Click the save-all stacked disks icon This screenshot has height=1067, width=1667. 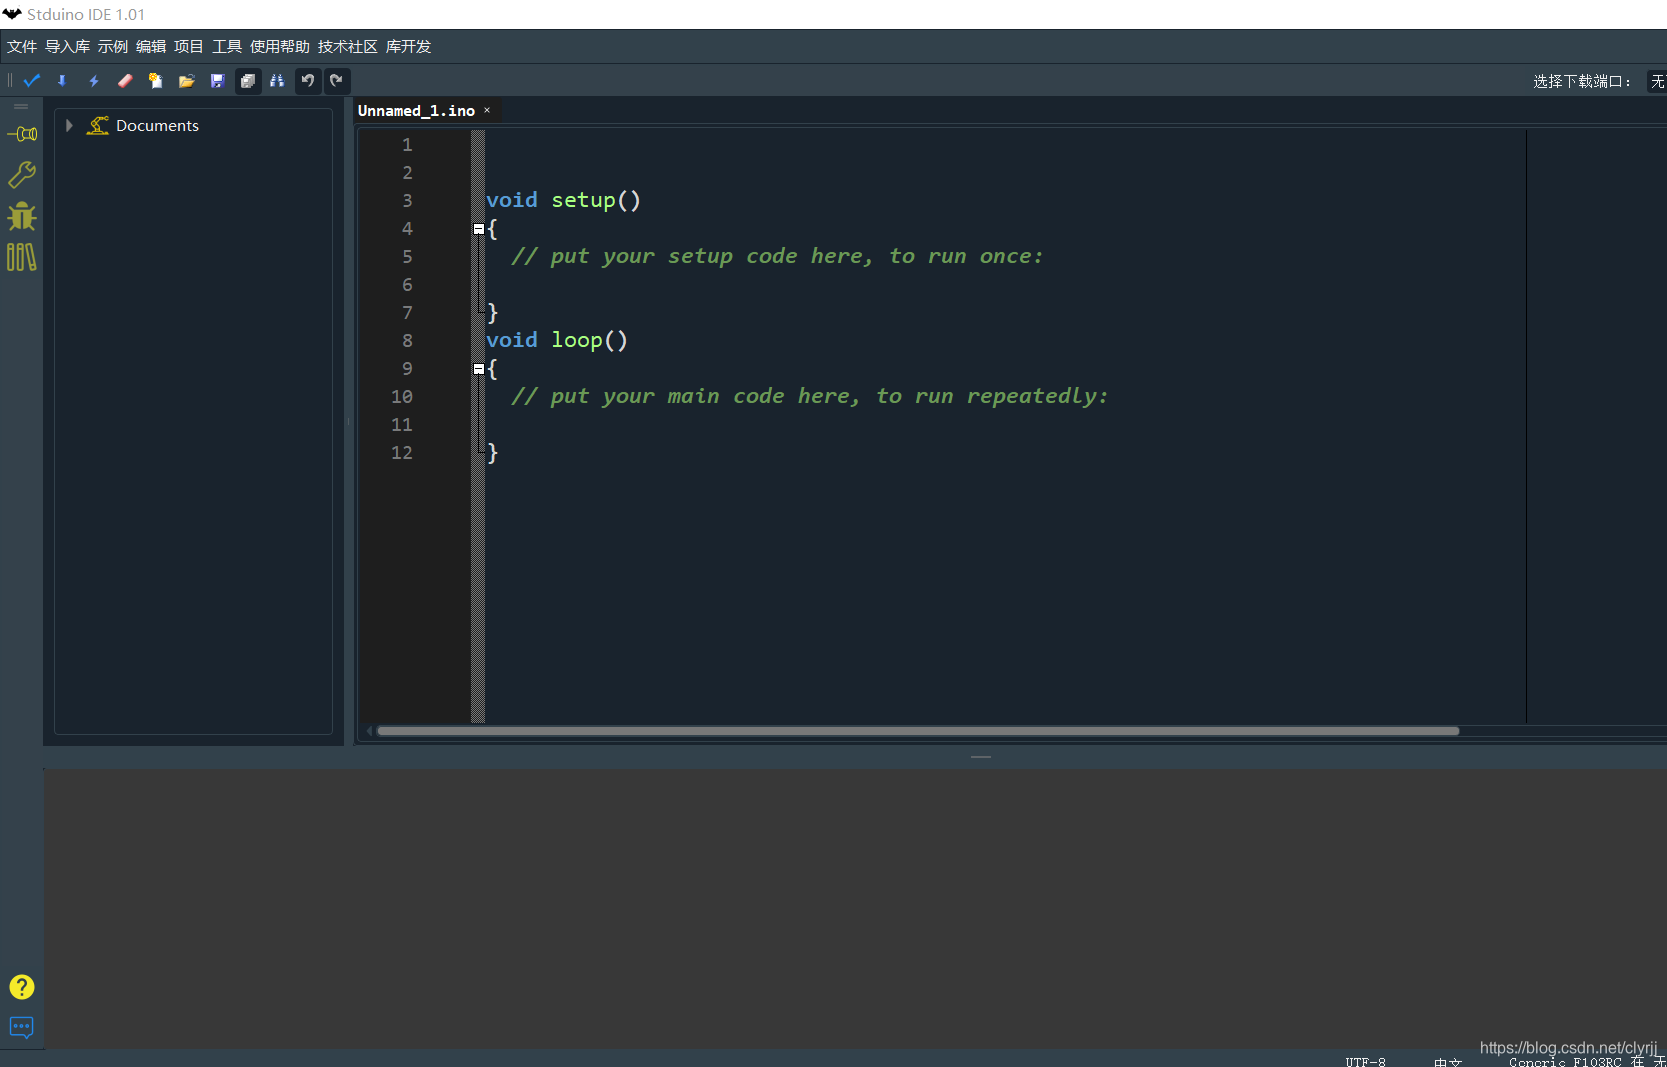pyautogui.click(x=248, y=81)
